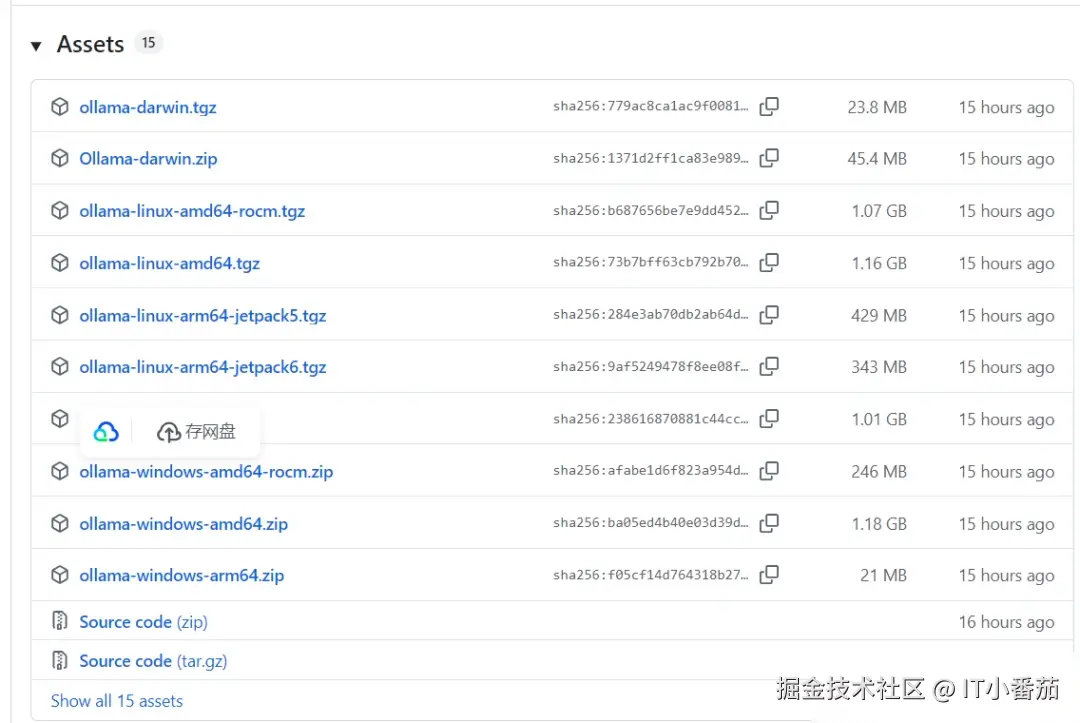Show all 15 assets
Viewport: 1080px width, 723px height.
pyautogui.click(x=117, y=701)
